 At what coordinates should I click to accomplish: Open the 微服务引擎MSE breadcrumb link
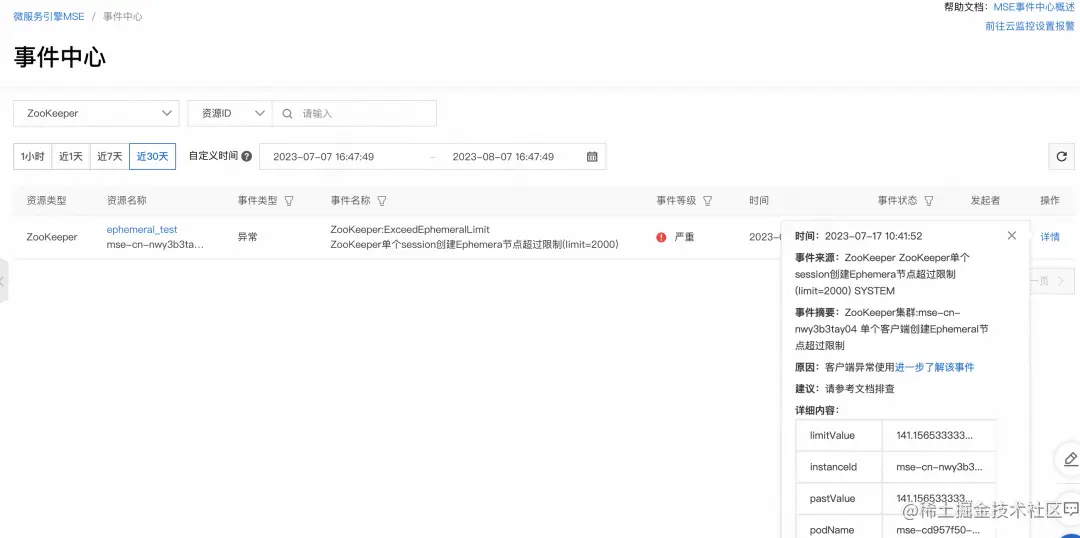[48, 16]
